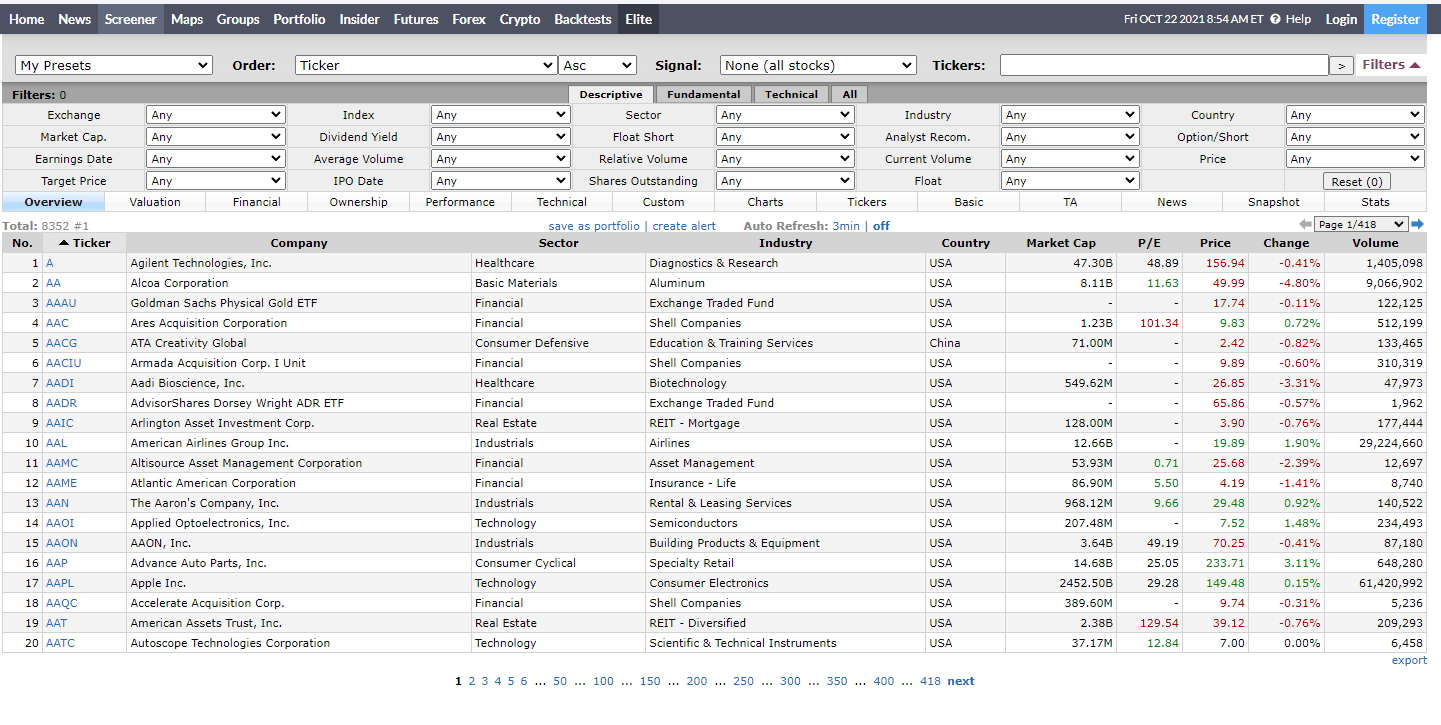Click the Login link
Screen dimensions: 1441x725
coord(1341,19)
